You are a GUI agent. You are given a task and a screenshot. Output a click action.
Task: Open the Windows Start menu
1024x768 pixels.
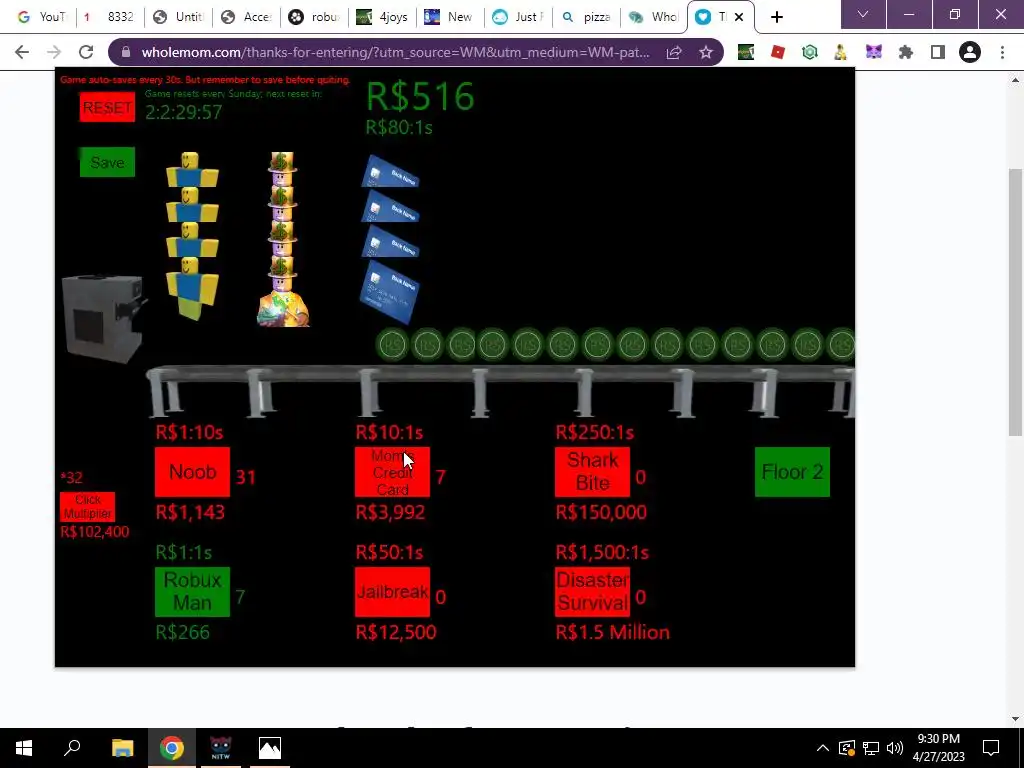pyautogui.click(x=24, y=748)
